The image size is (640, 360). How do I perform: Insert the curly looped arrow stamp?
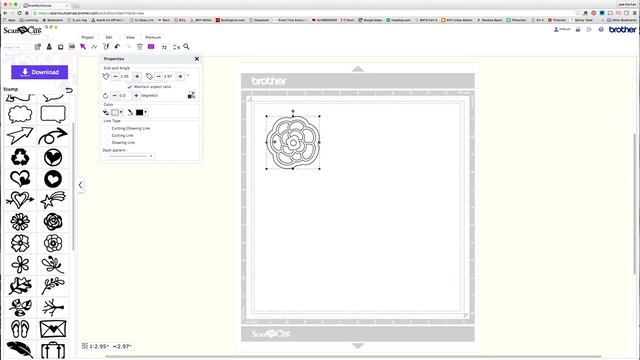click(53, 136)
